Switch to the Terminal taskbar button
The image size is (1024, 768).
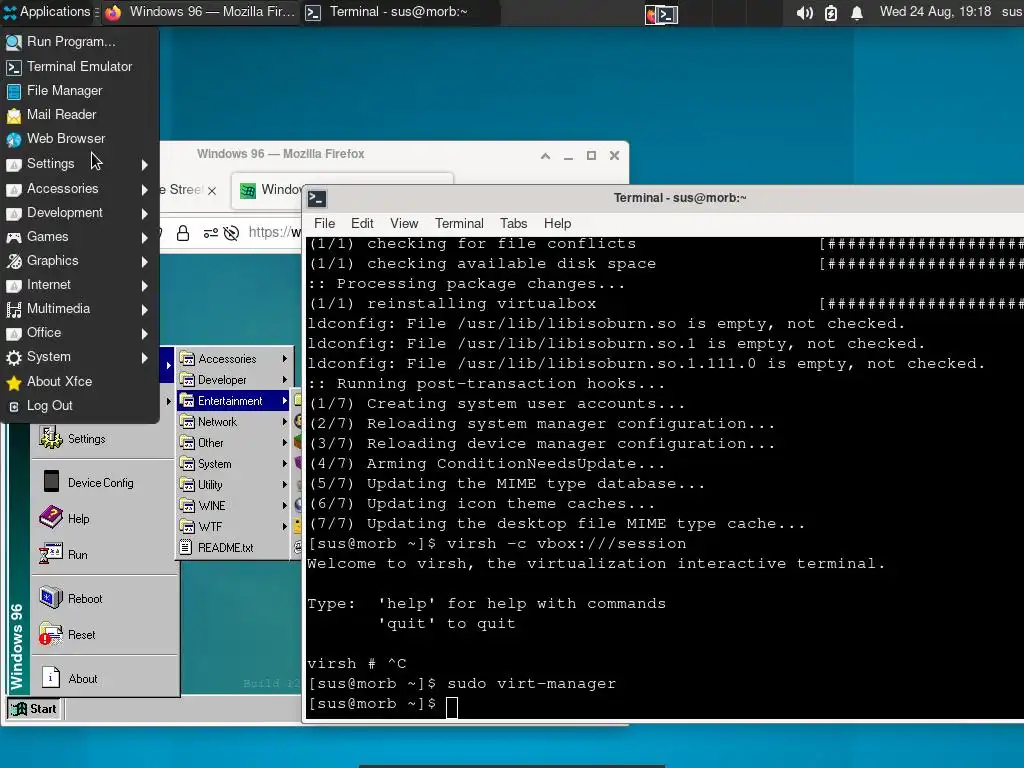click(400, 12)
